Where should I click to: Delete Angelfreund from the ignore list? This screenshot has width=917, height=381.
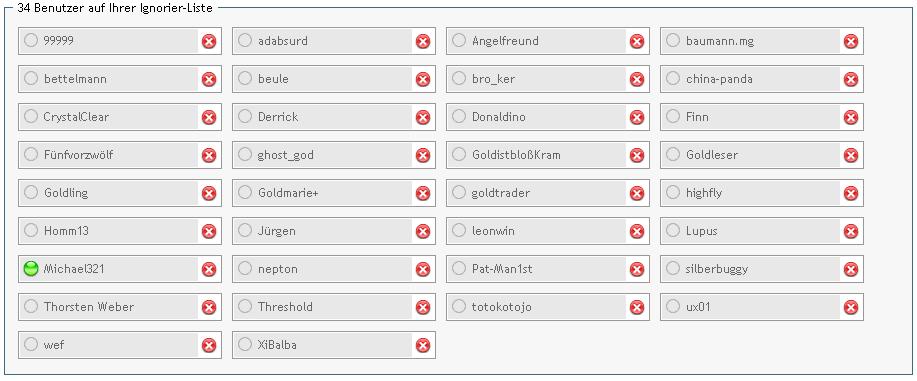(x=637, y=41)
